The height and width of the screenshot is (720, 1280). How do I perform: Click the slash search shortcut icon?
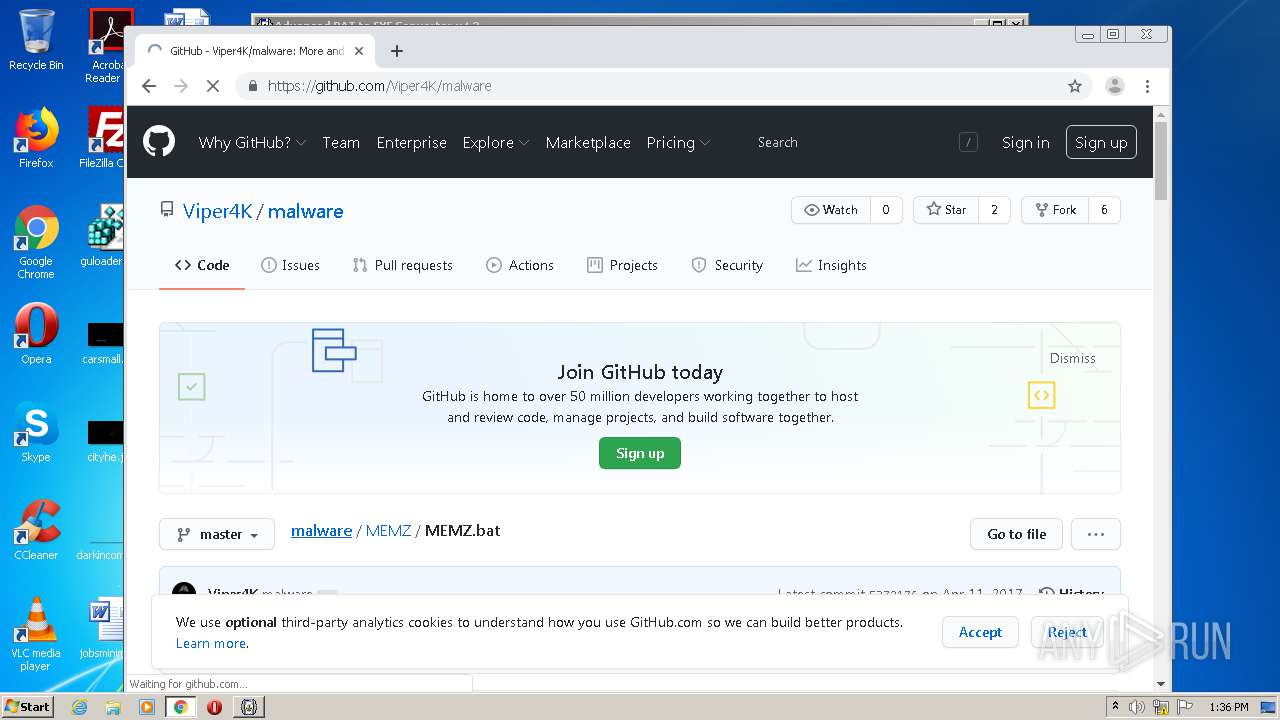click(968, 142)
